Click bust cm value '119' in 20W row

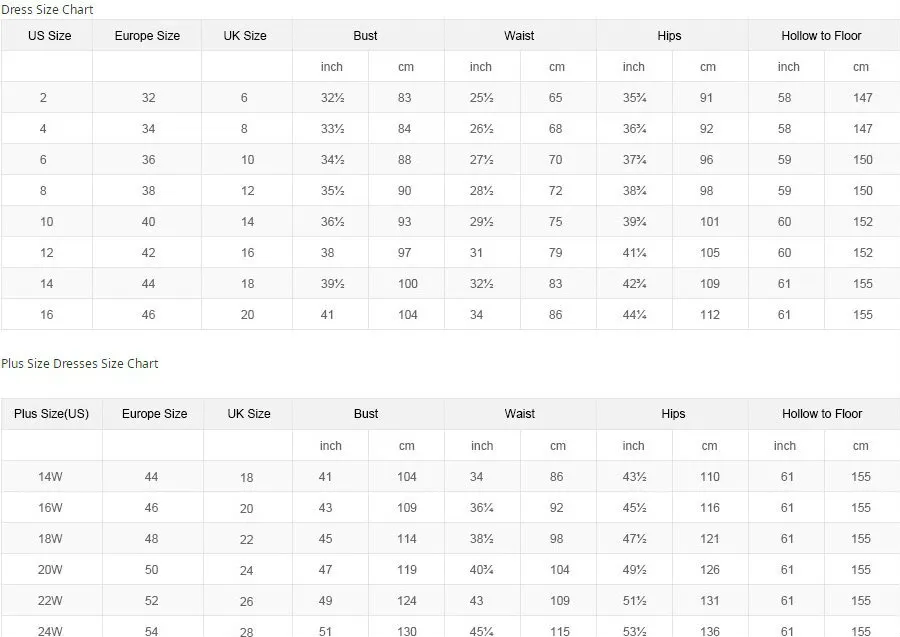pyautogui.click(x=406, y=570)
